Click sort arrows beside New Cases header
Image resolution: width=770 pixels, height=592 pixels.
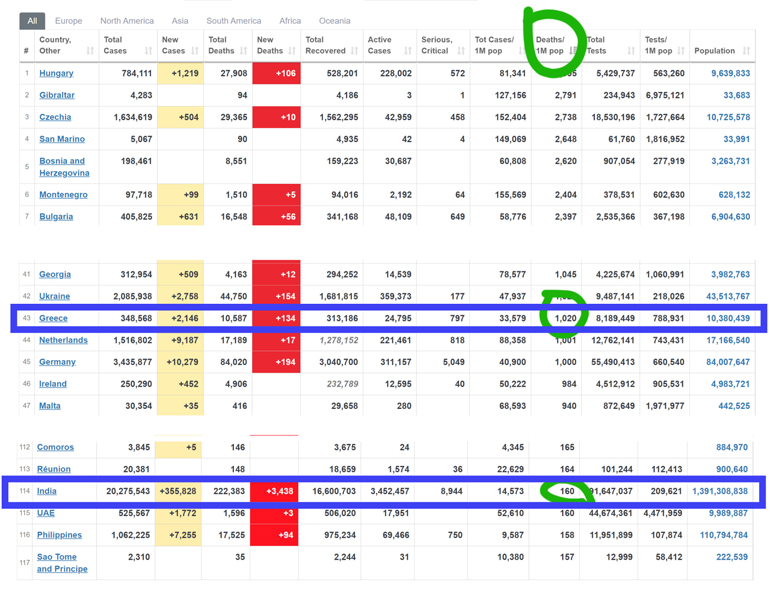click(x=194, y=51)
